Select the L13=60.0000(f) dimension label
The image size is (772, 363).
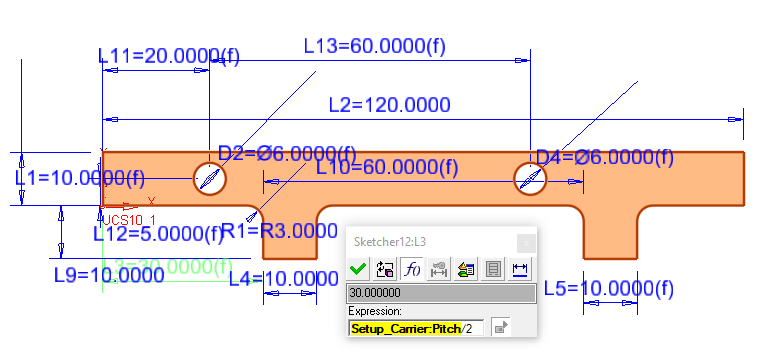(375, 46)
